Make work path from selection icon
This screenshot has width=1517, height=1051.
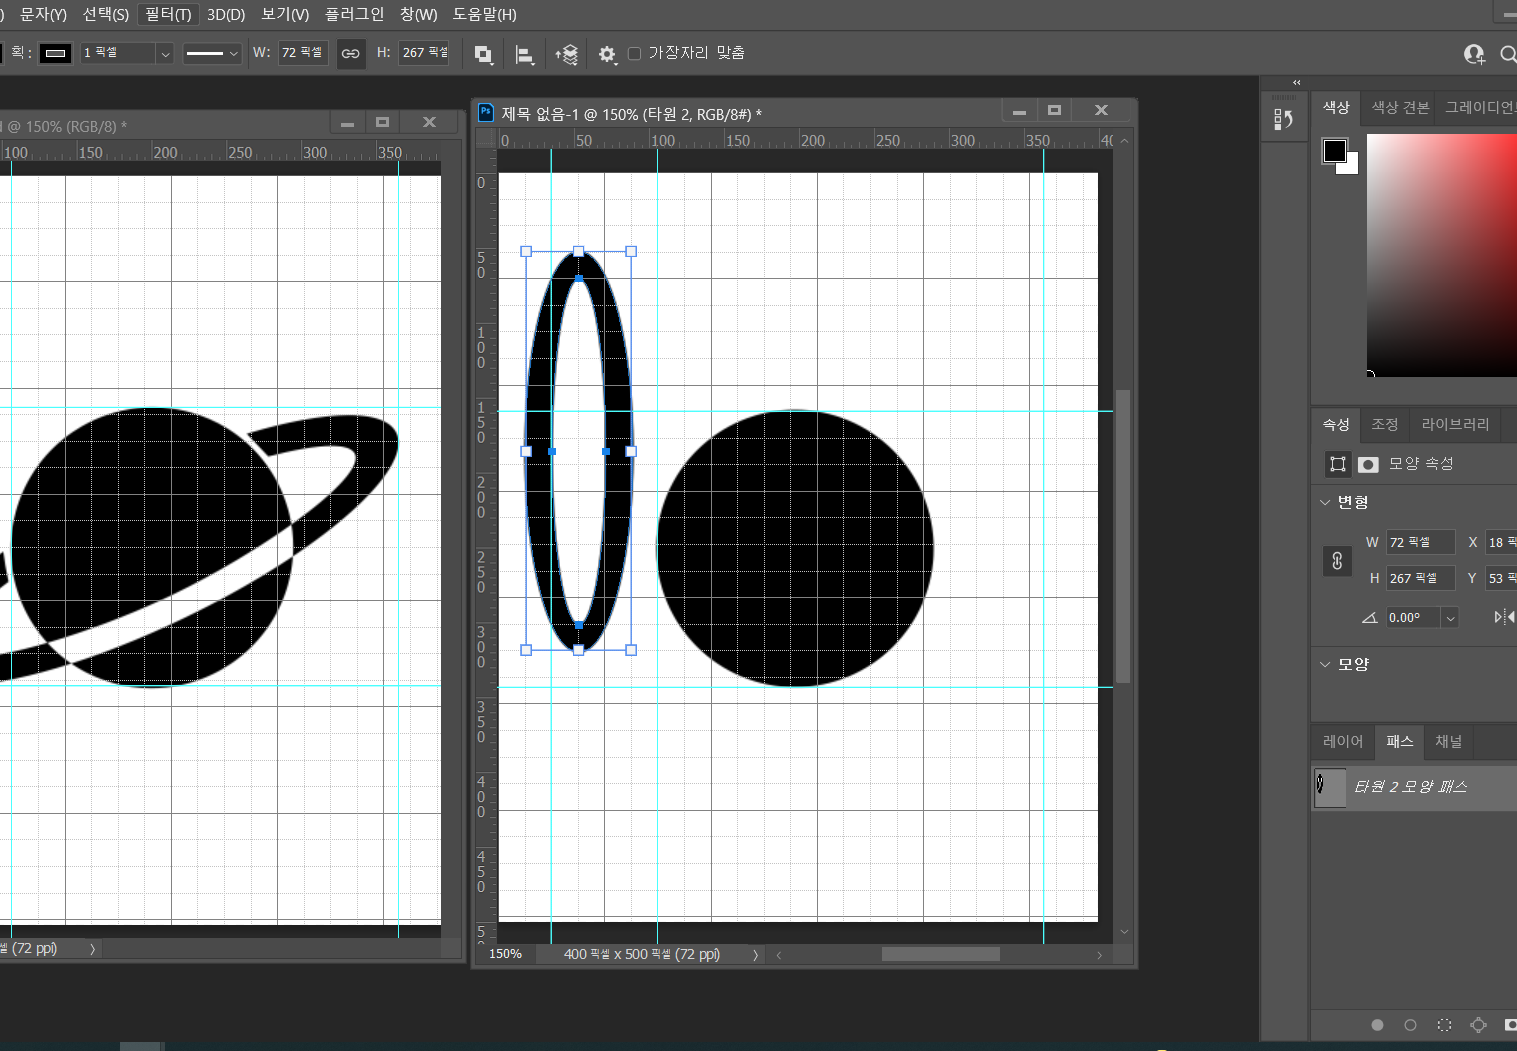pos(1478,1025)
